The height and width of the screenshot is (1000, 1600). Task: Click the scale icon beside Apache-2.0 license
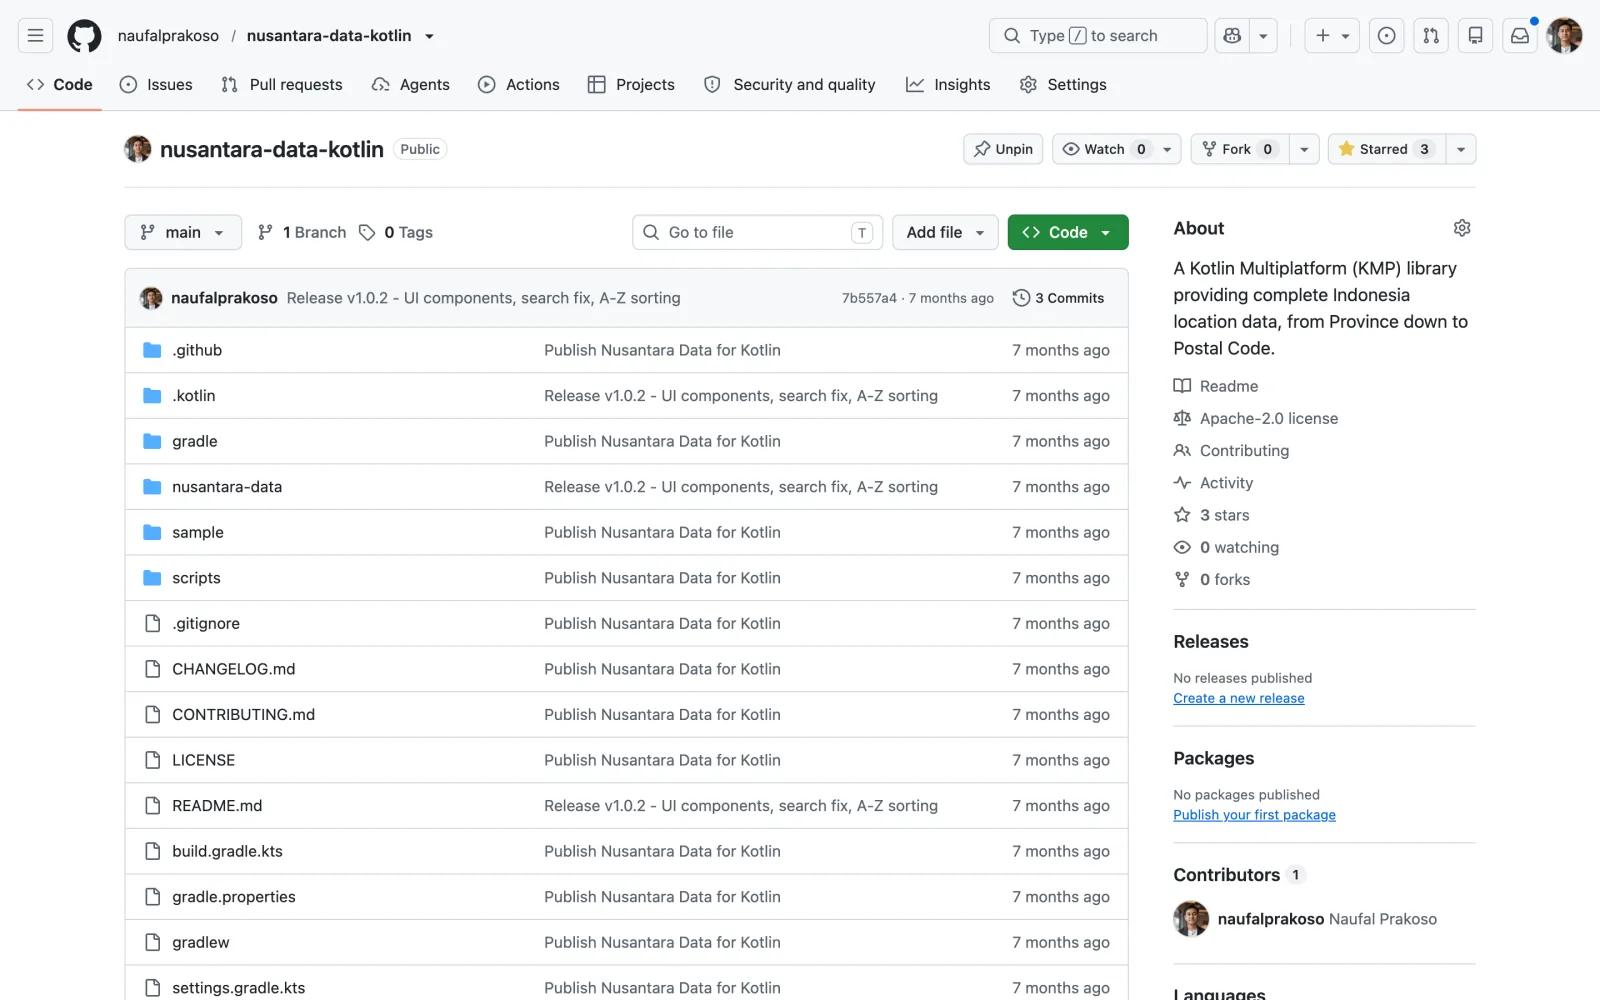pos(1182,418)
